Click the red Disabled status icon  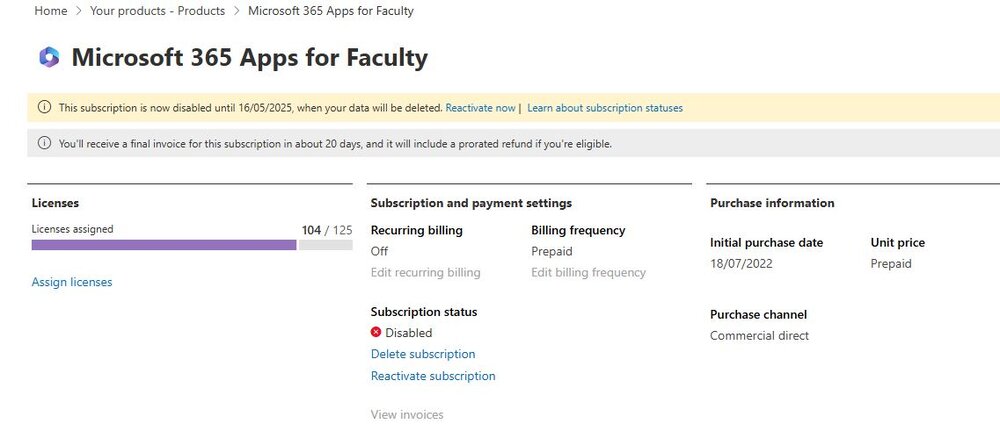[376, 332]
